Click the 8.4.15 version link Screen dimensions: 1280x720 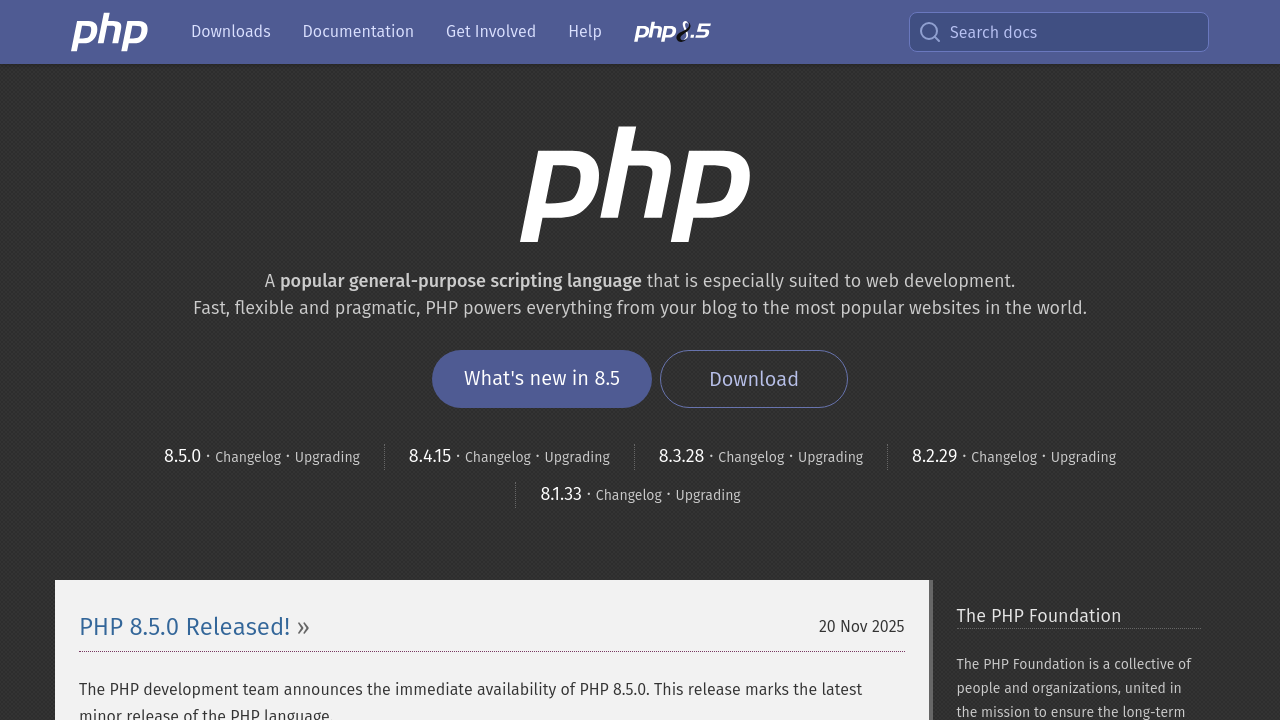[430, 455]
